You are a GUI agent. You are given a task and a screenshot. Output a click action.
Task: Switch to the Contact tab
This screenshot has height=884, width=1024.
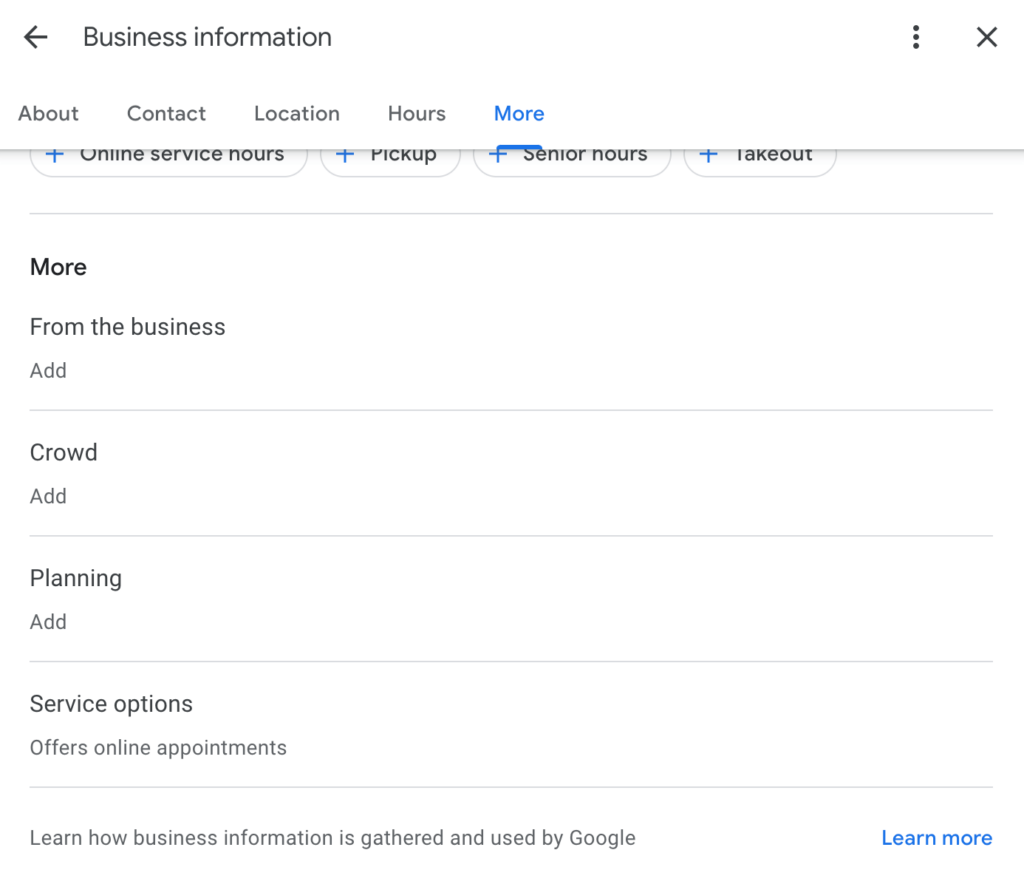[x=167, y=114]
